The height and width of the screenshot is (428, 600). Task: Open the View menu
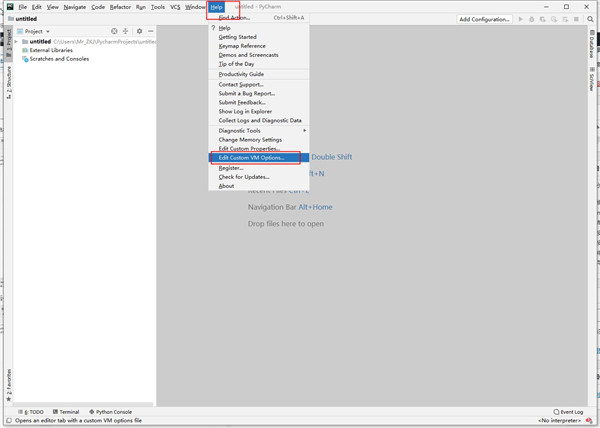(x=52, y=7)
